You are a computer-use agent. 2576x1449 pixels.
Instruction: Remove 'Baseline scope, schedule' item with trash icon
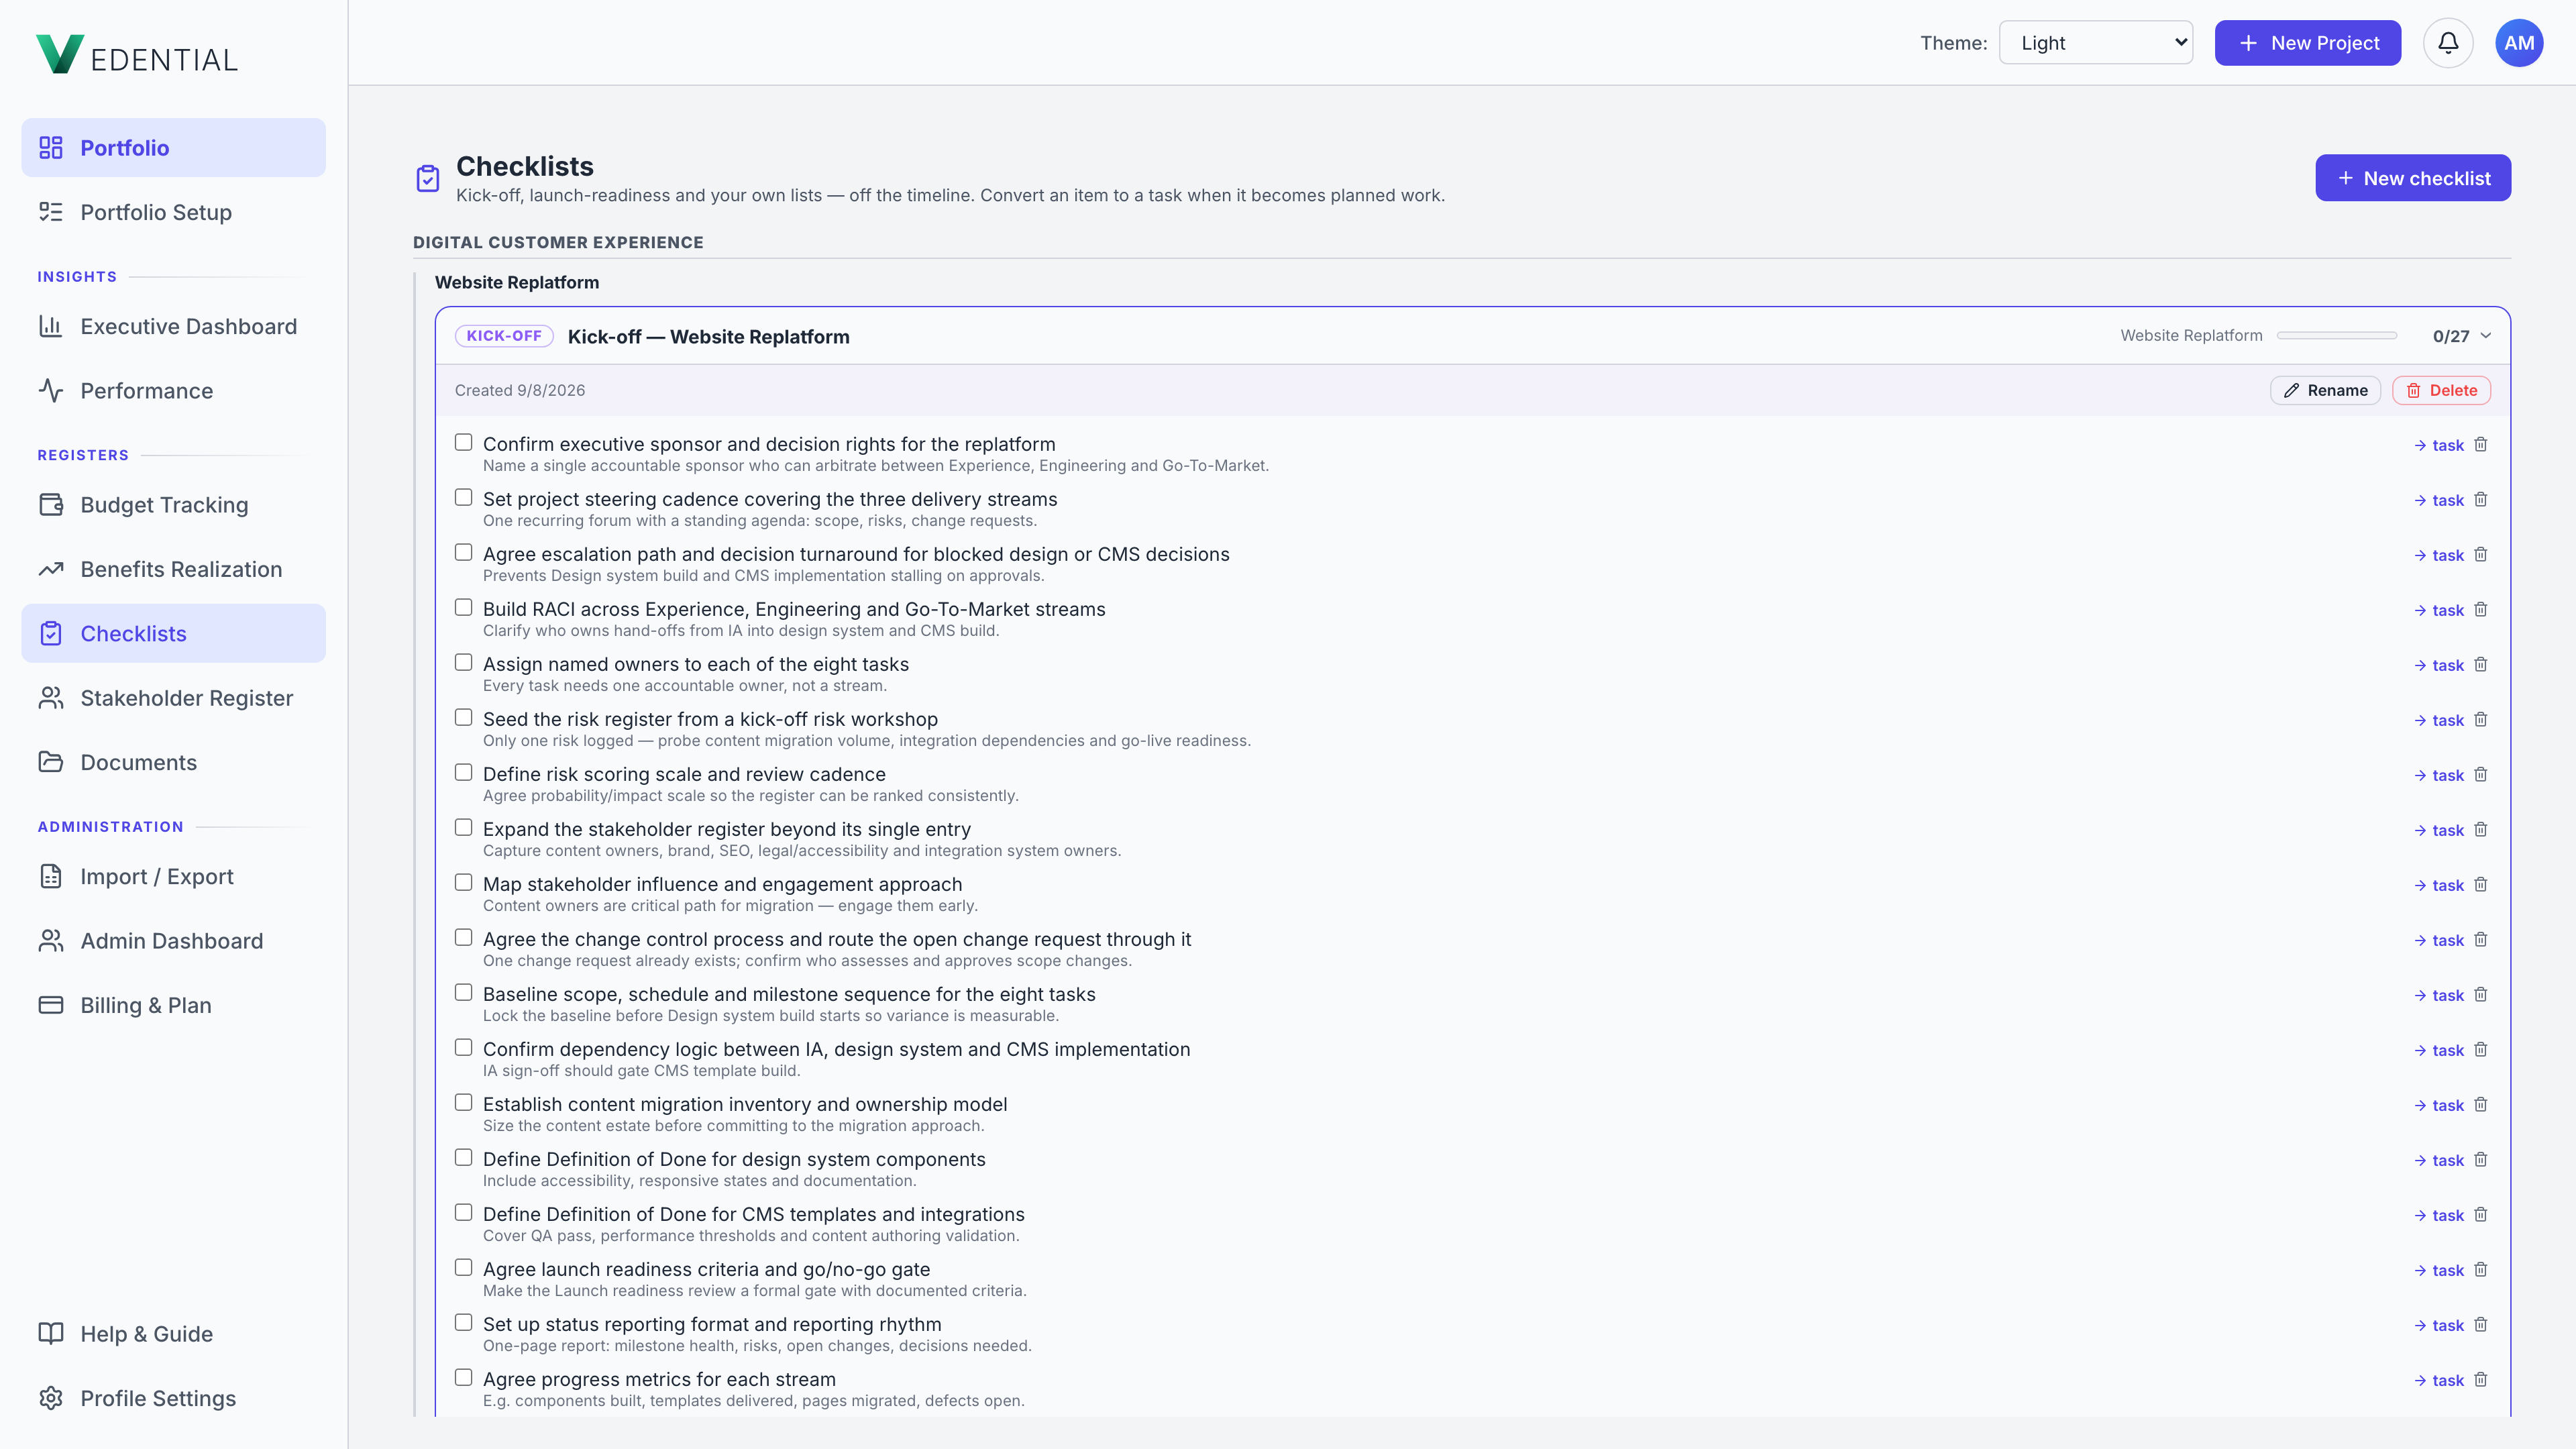click(2481, 995)
